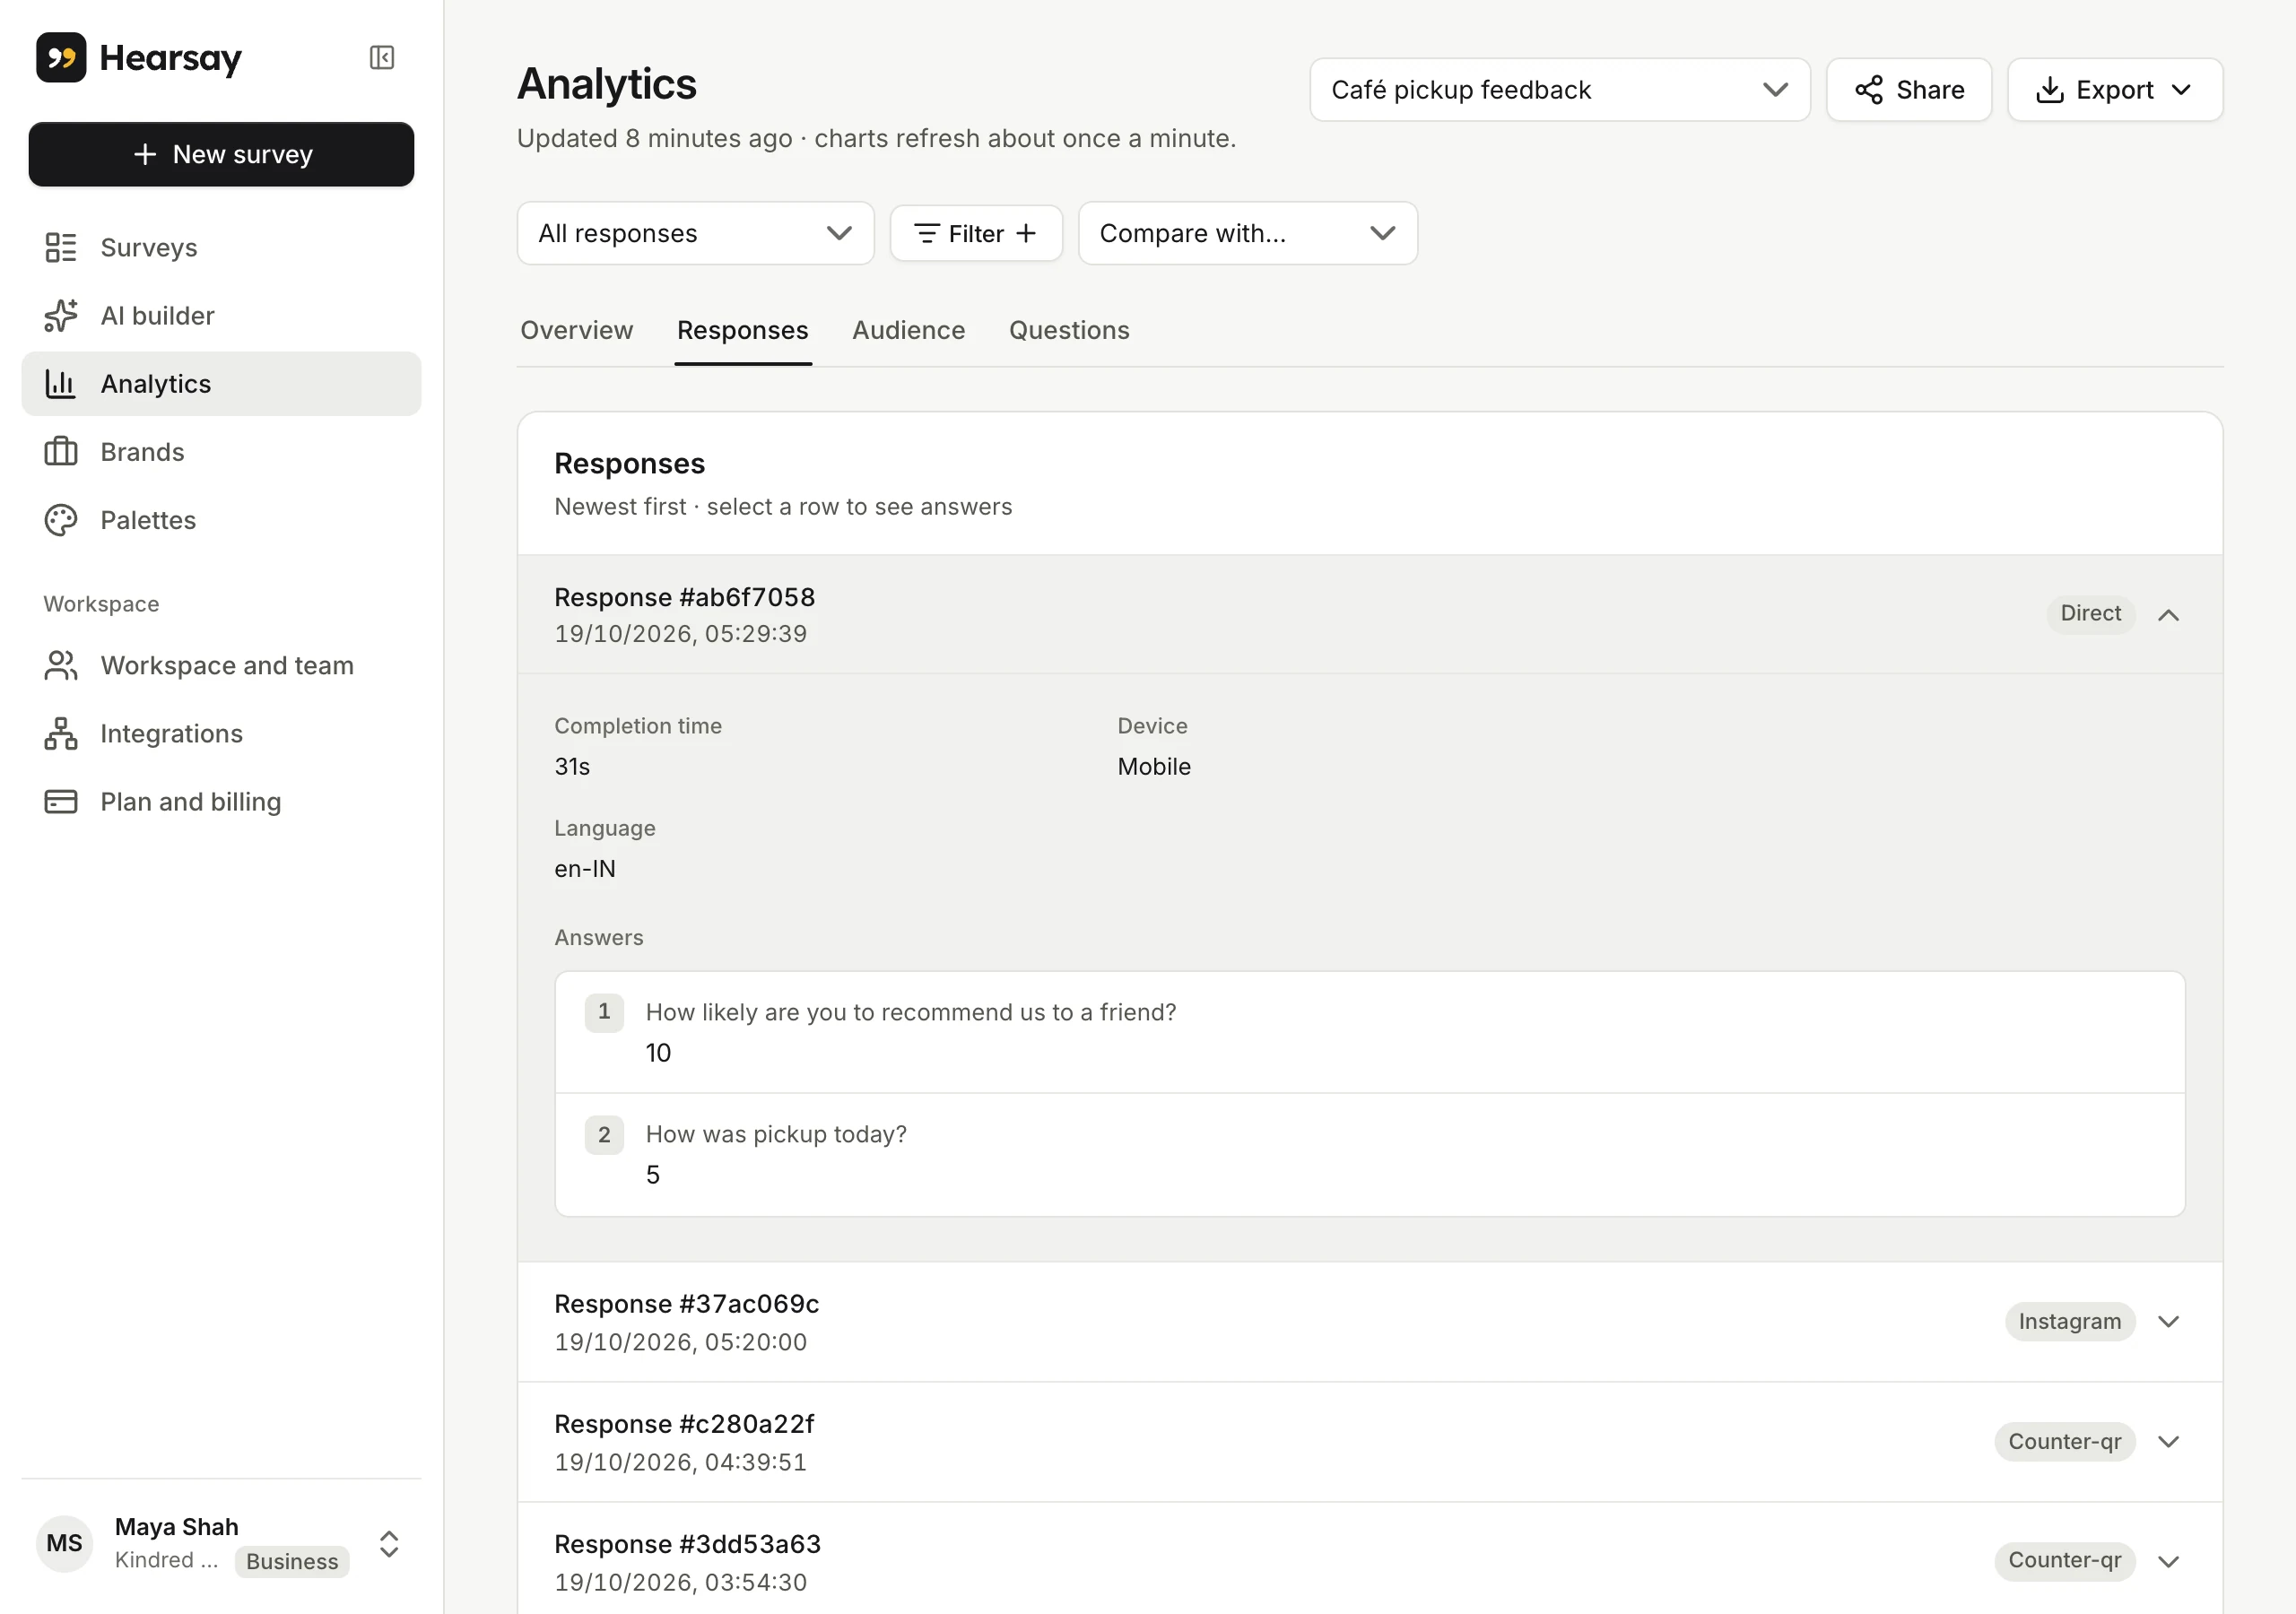Click the Instagram source badge
The height and width of the screenshot is (1614, 2296).
pos(2070,1321)
